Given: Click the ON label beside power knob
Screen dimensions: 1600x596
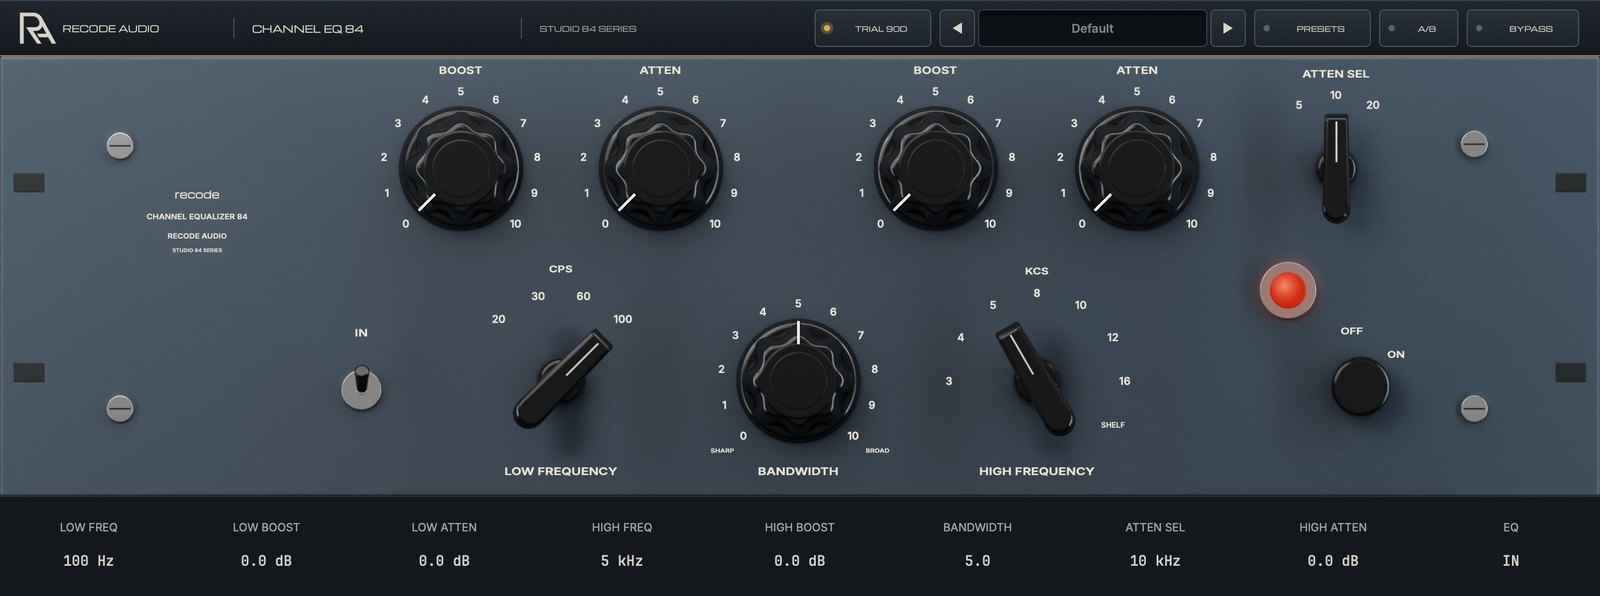Looking at the screenshot, I should point(1396,354).
